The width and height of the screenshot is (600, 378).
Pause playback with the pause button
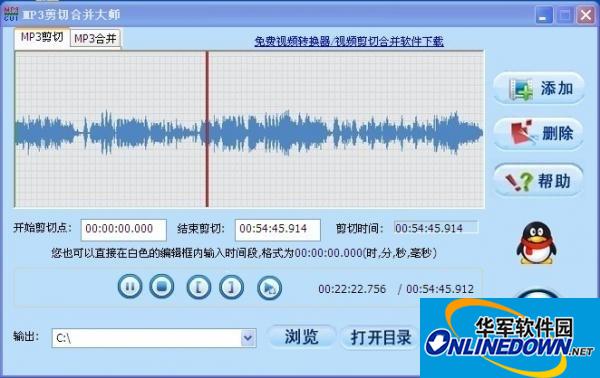pyautogui.click(x=130, y=287)
